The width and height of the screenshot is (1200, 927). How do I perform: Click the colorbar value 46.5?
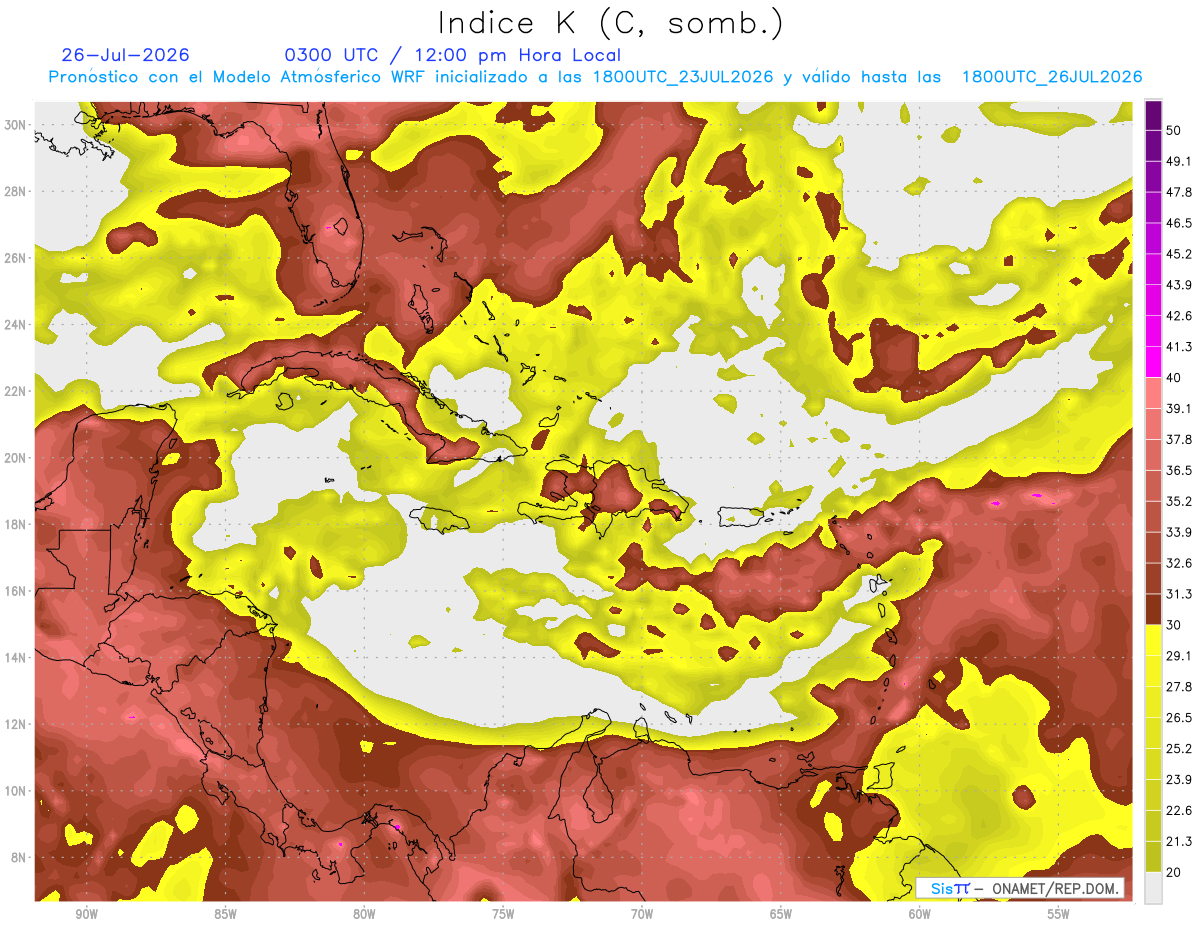click(x=1179, y=223)
